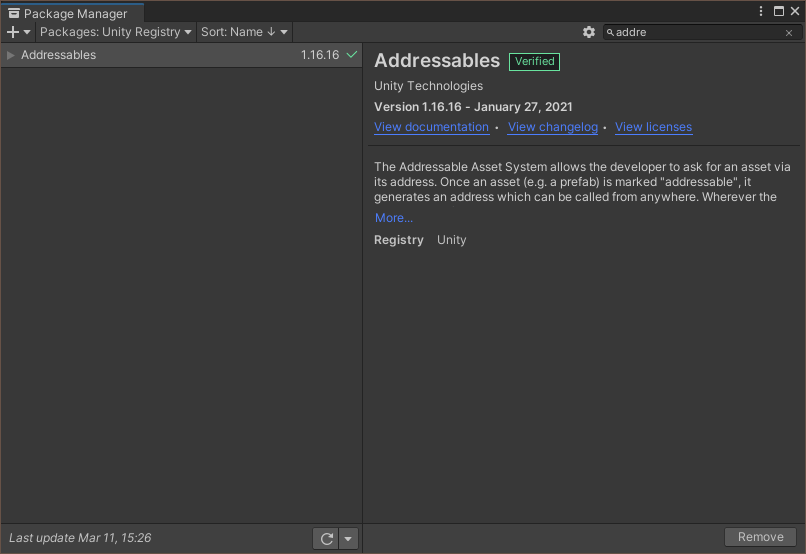Expand description with the More... link
The height and width of the screenshot is (554, 806).
[394, 218]
